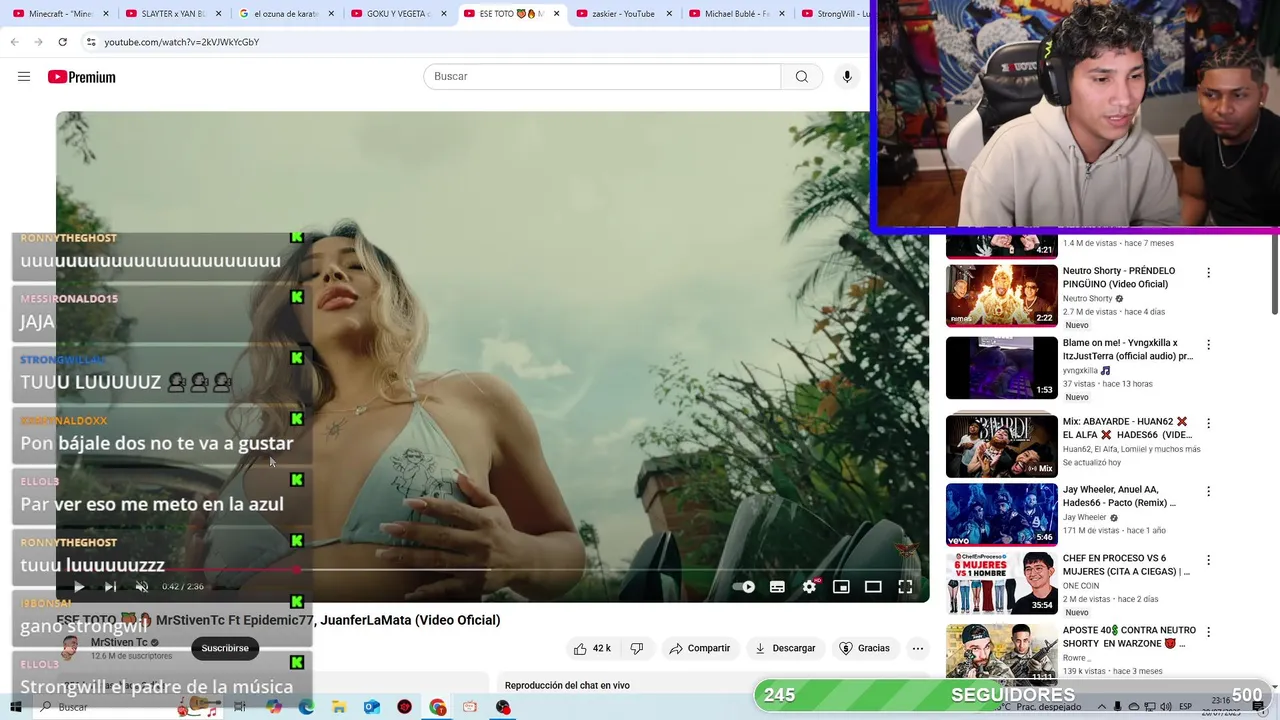Subscribe to MrStivenTc with Suscribirse
This screenshot has height=720, width=1280.
pos(225,648)
